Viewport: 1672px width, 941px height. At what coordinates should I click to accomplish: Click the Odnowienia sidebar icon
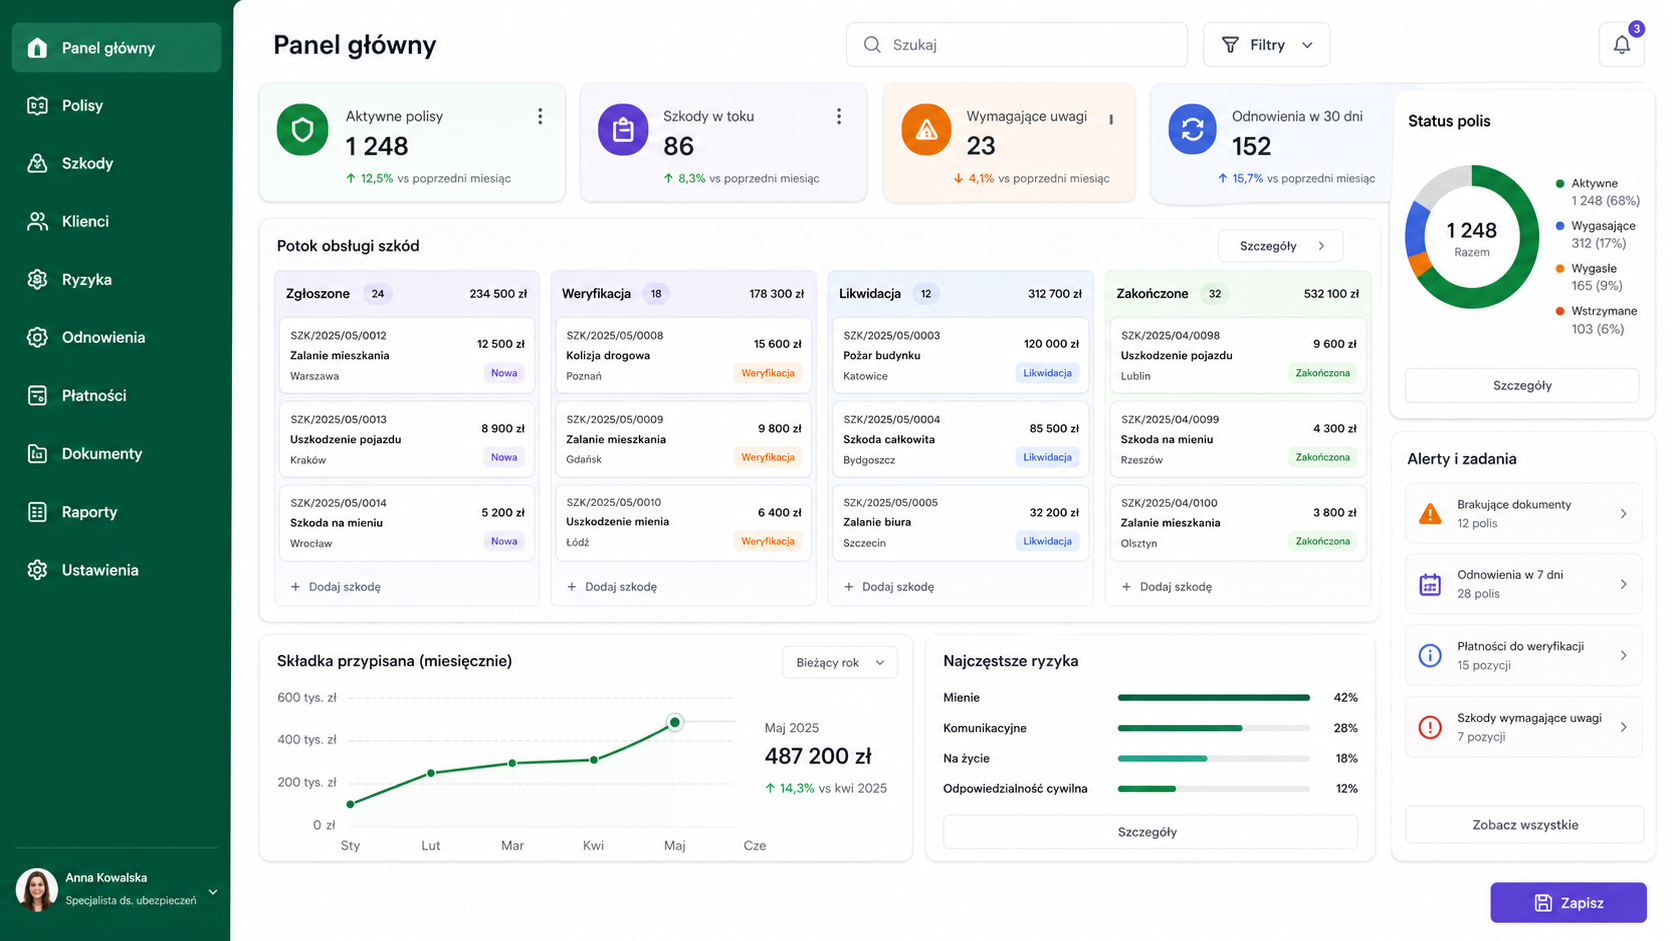37,337
